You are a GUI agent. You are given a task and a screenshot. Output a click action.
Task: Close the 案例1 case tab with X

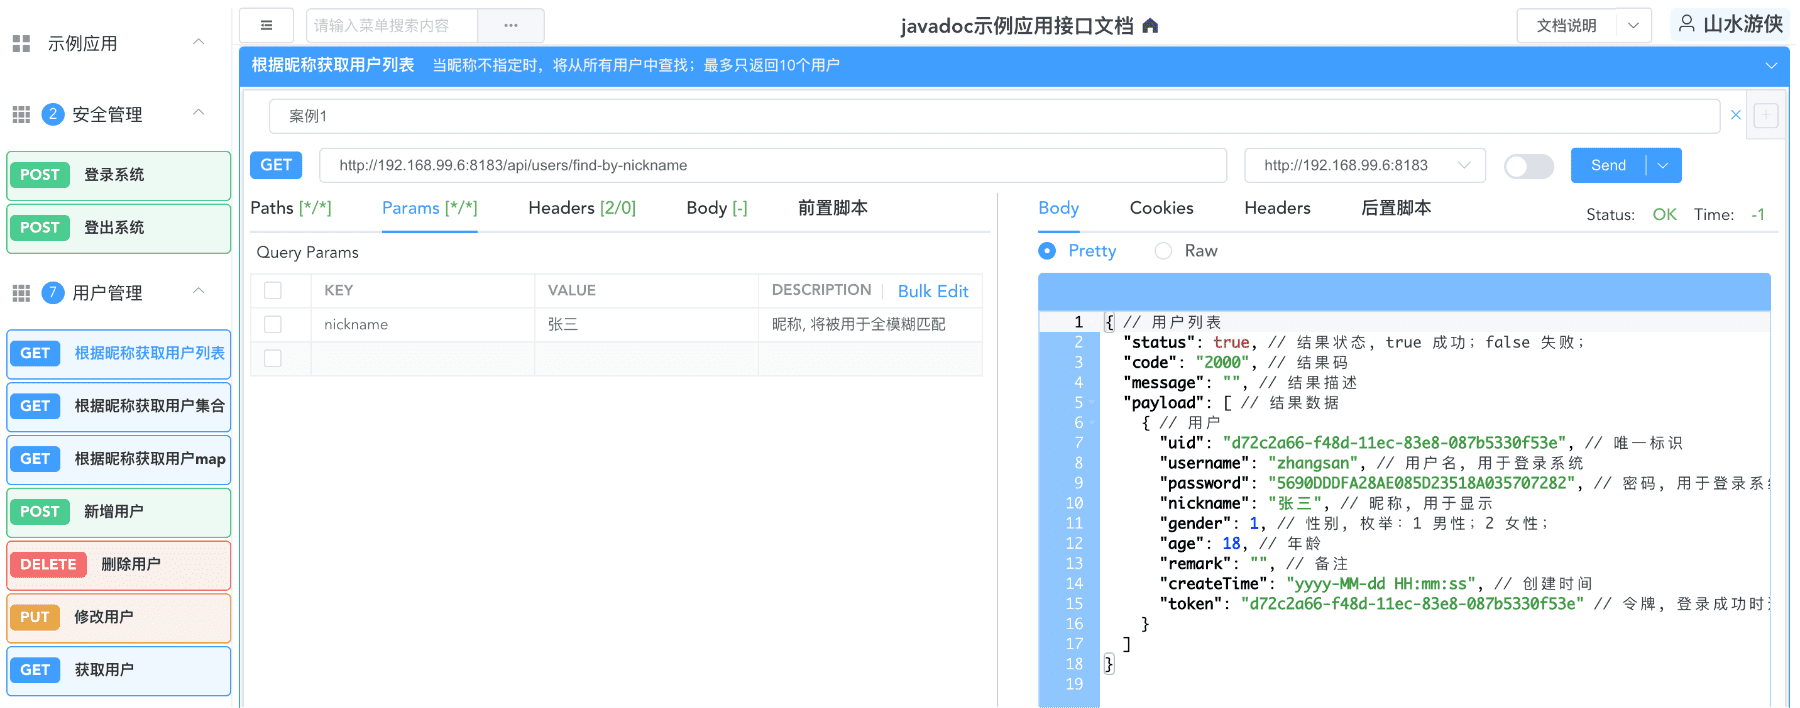click(x=1736, y=115)
